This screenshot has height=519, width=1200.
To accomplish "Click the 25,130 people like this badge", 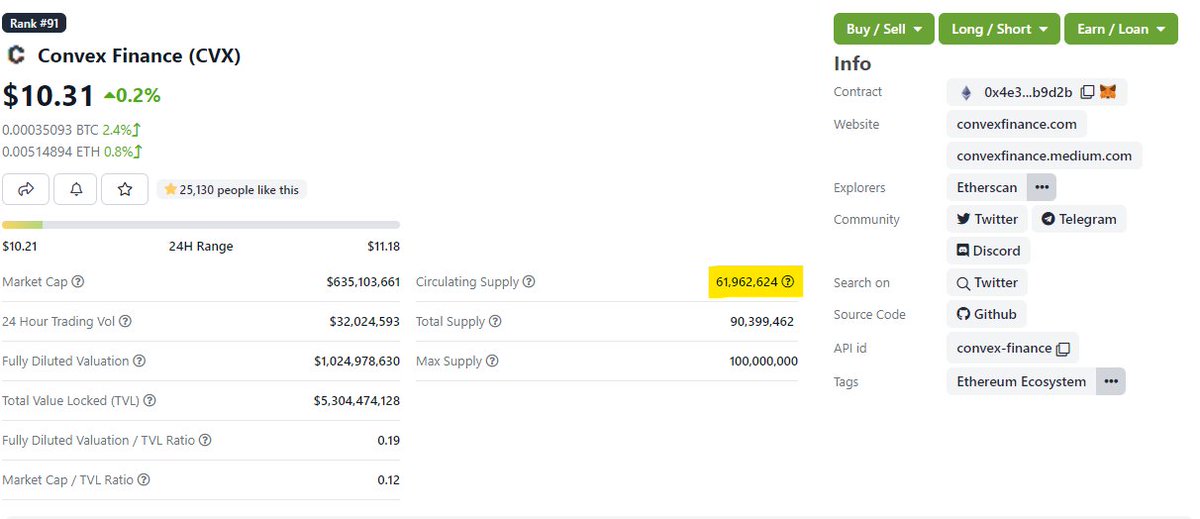I will tap(231, 189).
